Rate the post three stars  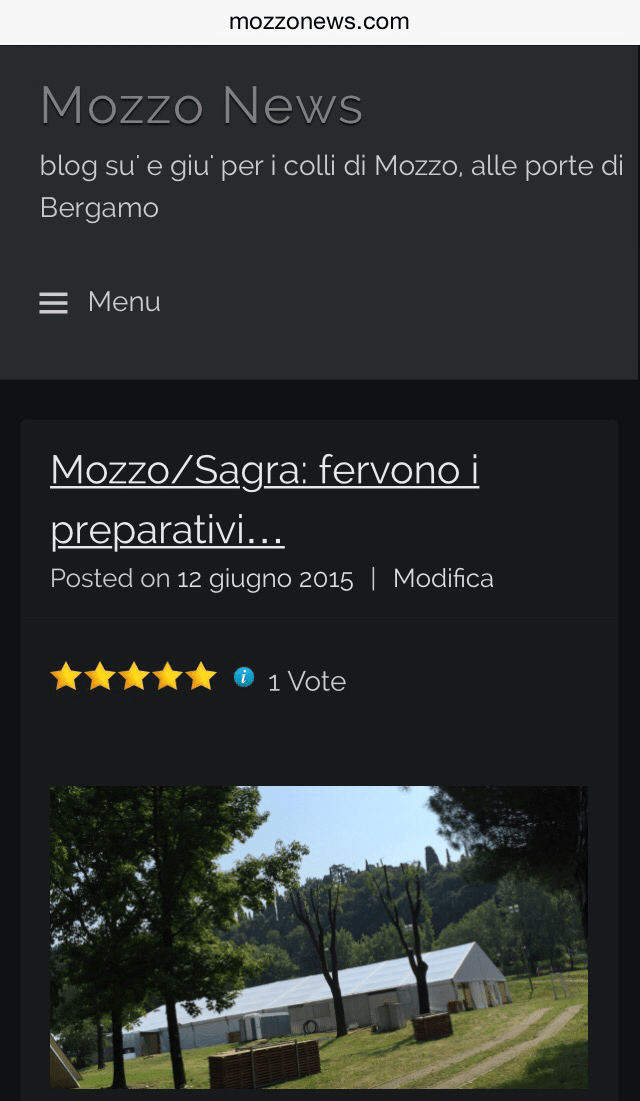pyautogui.click(x=133, y=677)
